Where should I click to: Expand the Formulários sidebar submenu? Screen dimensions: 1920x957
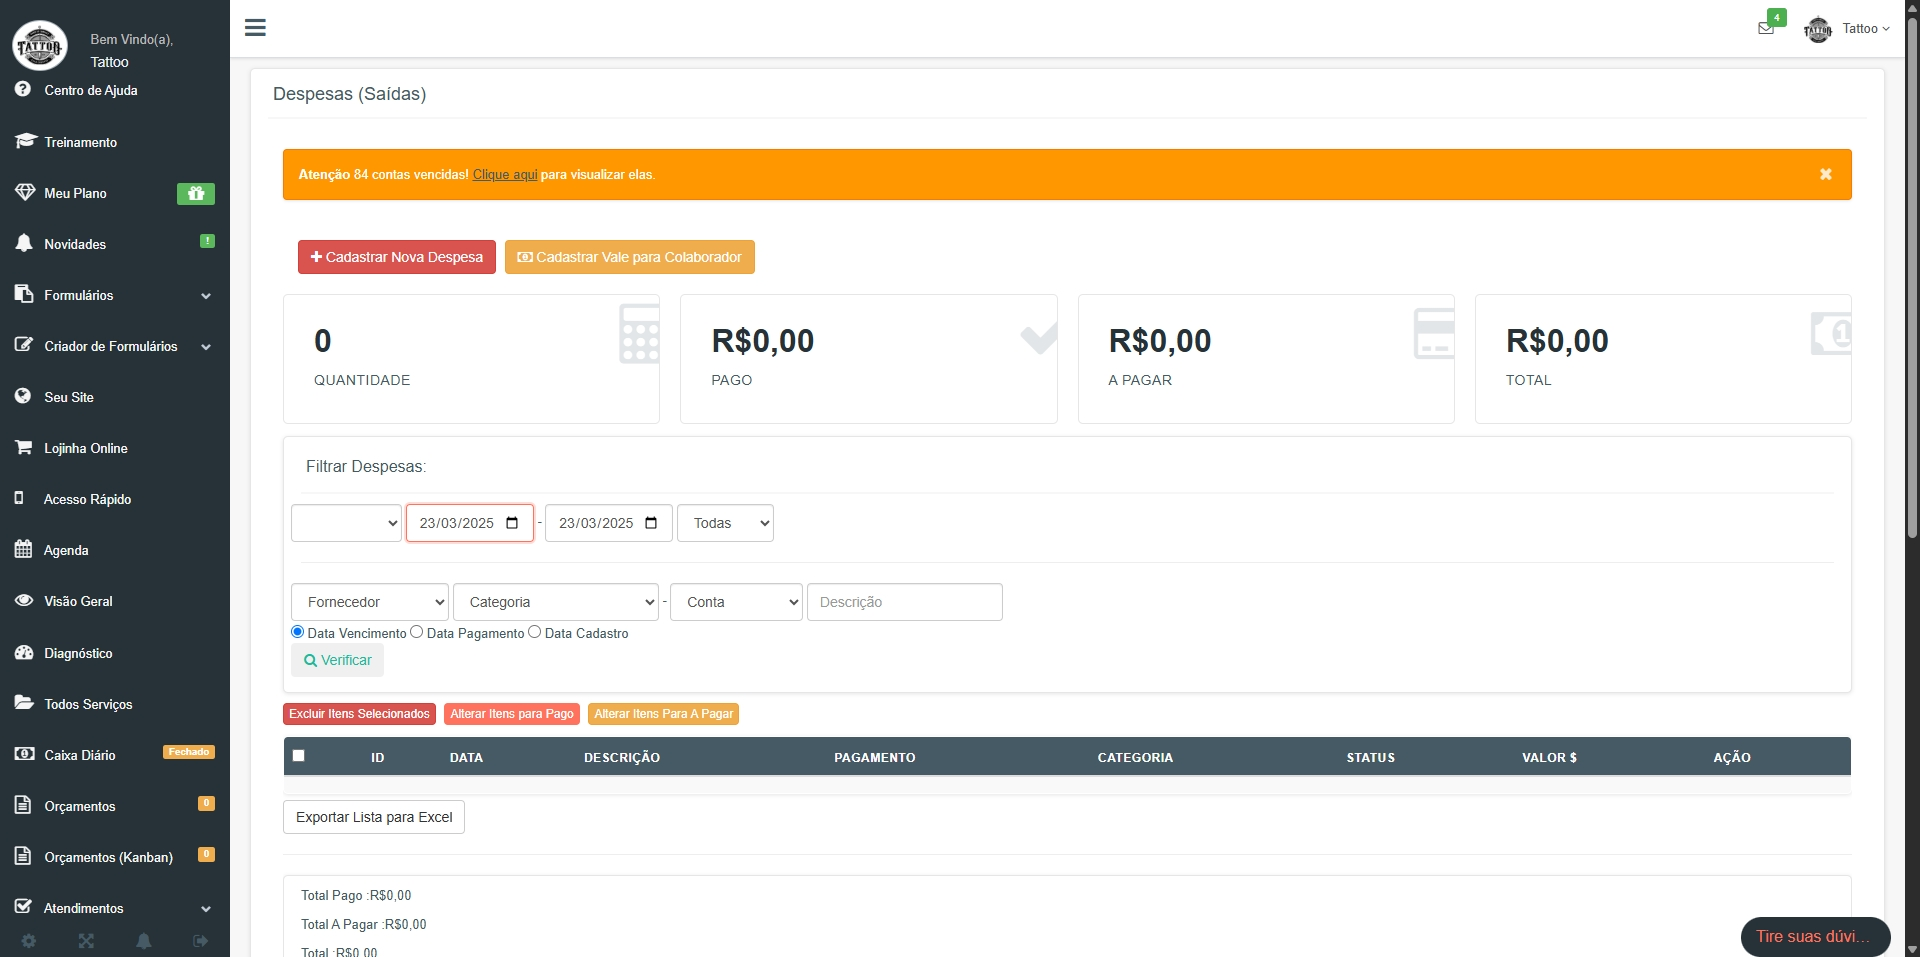[206, 296]
